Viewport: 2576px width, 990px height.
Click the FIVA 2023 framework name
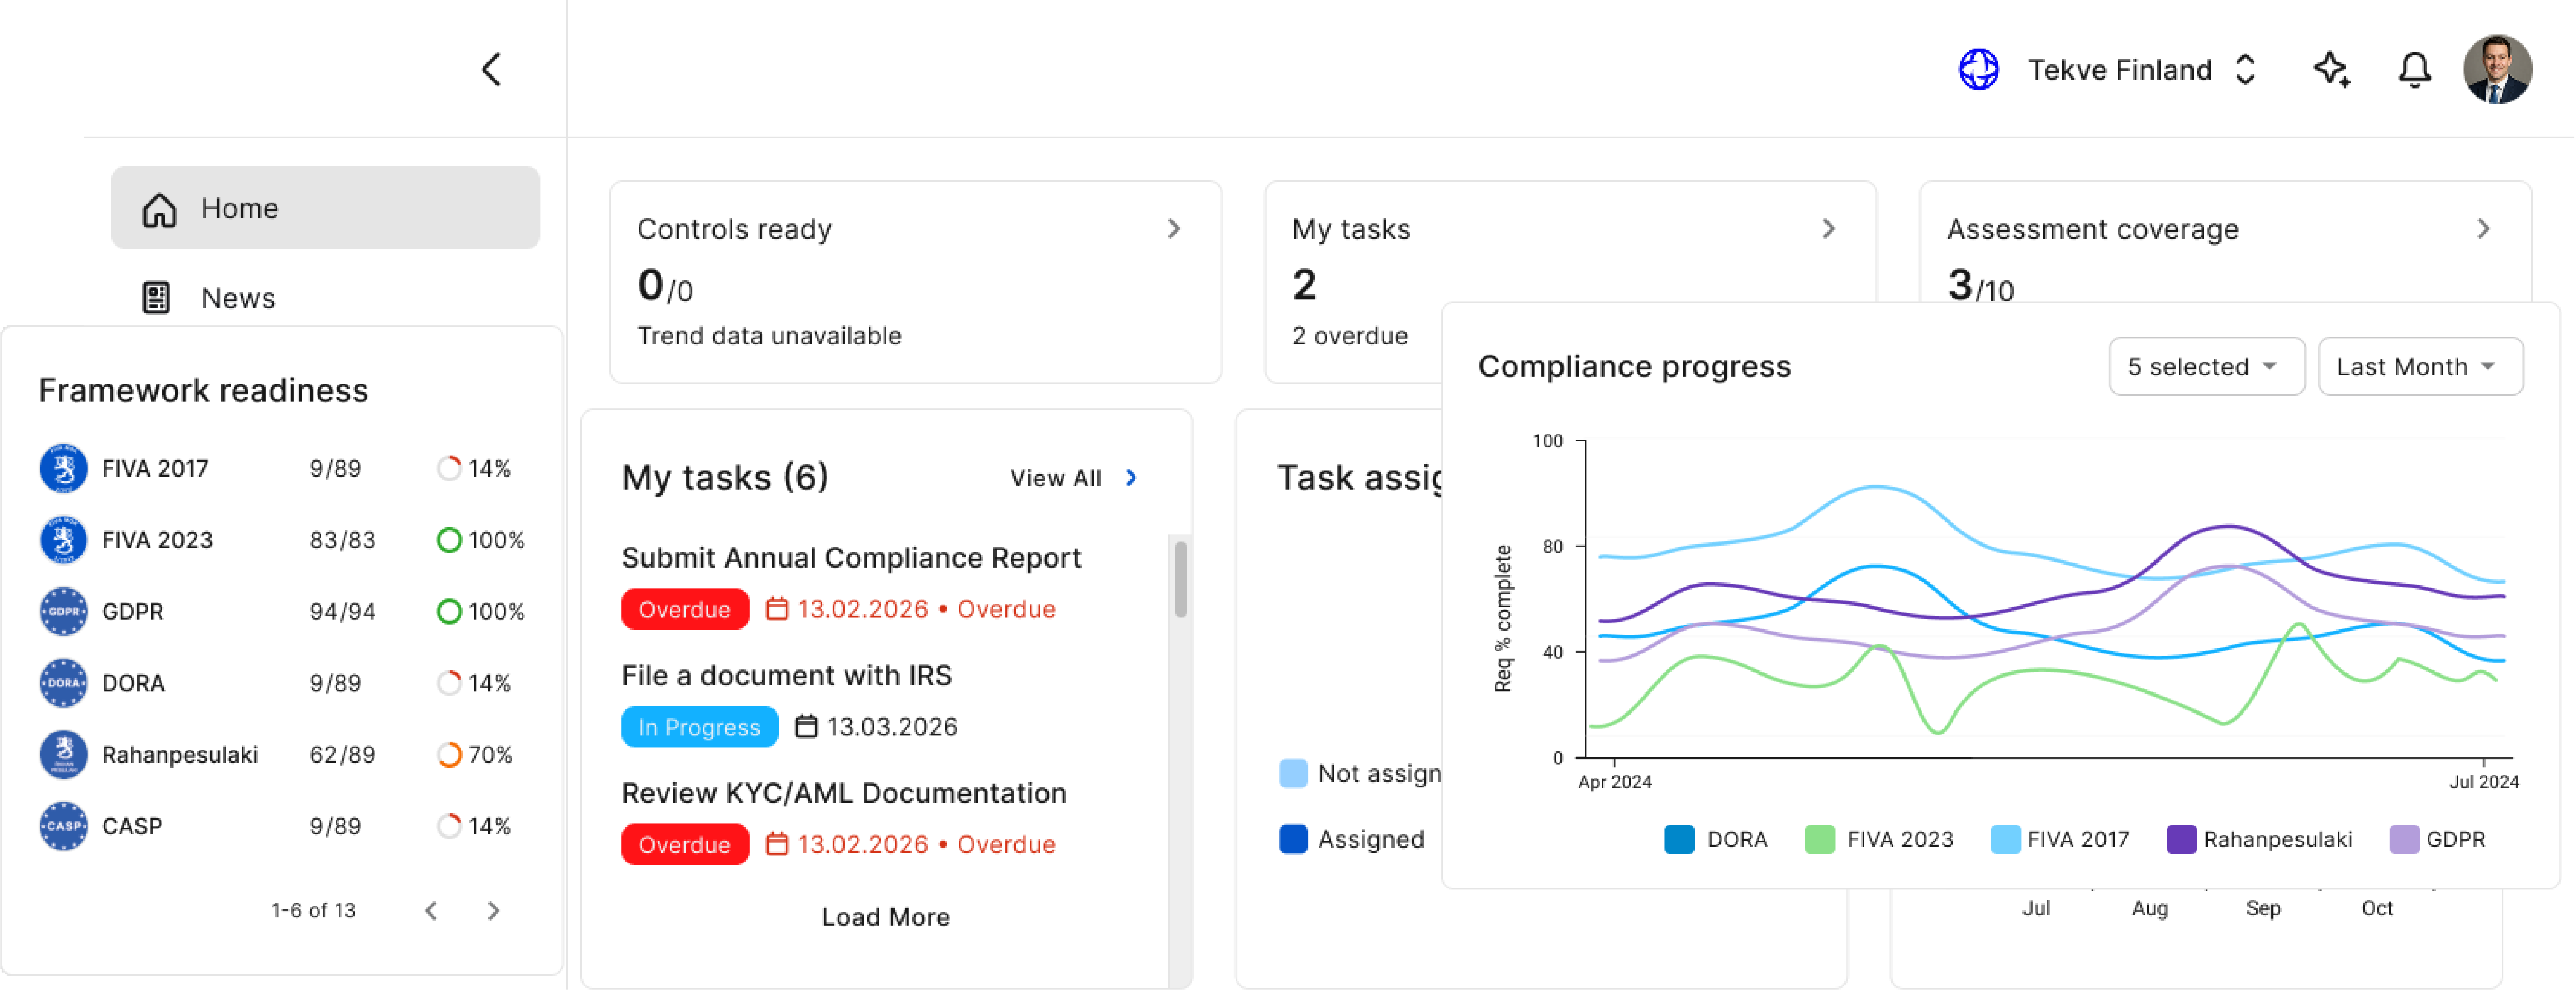click(x=157, y=540)
